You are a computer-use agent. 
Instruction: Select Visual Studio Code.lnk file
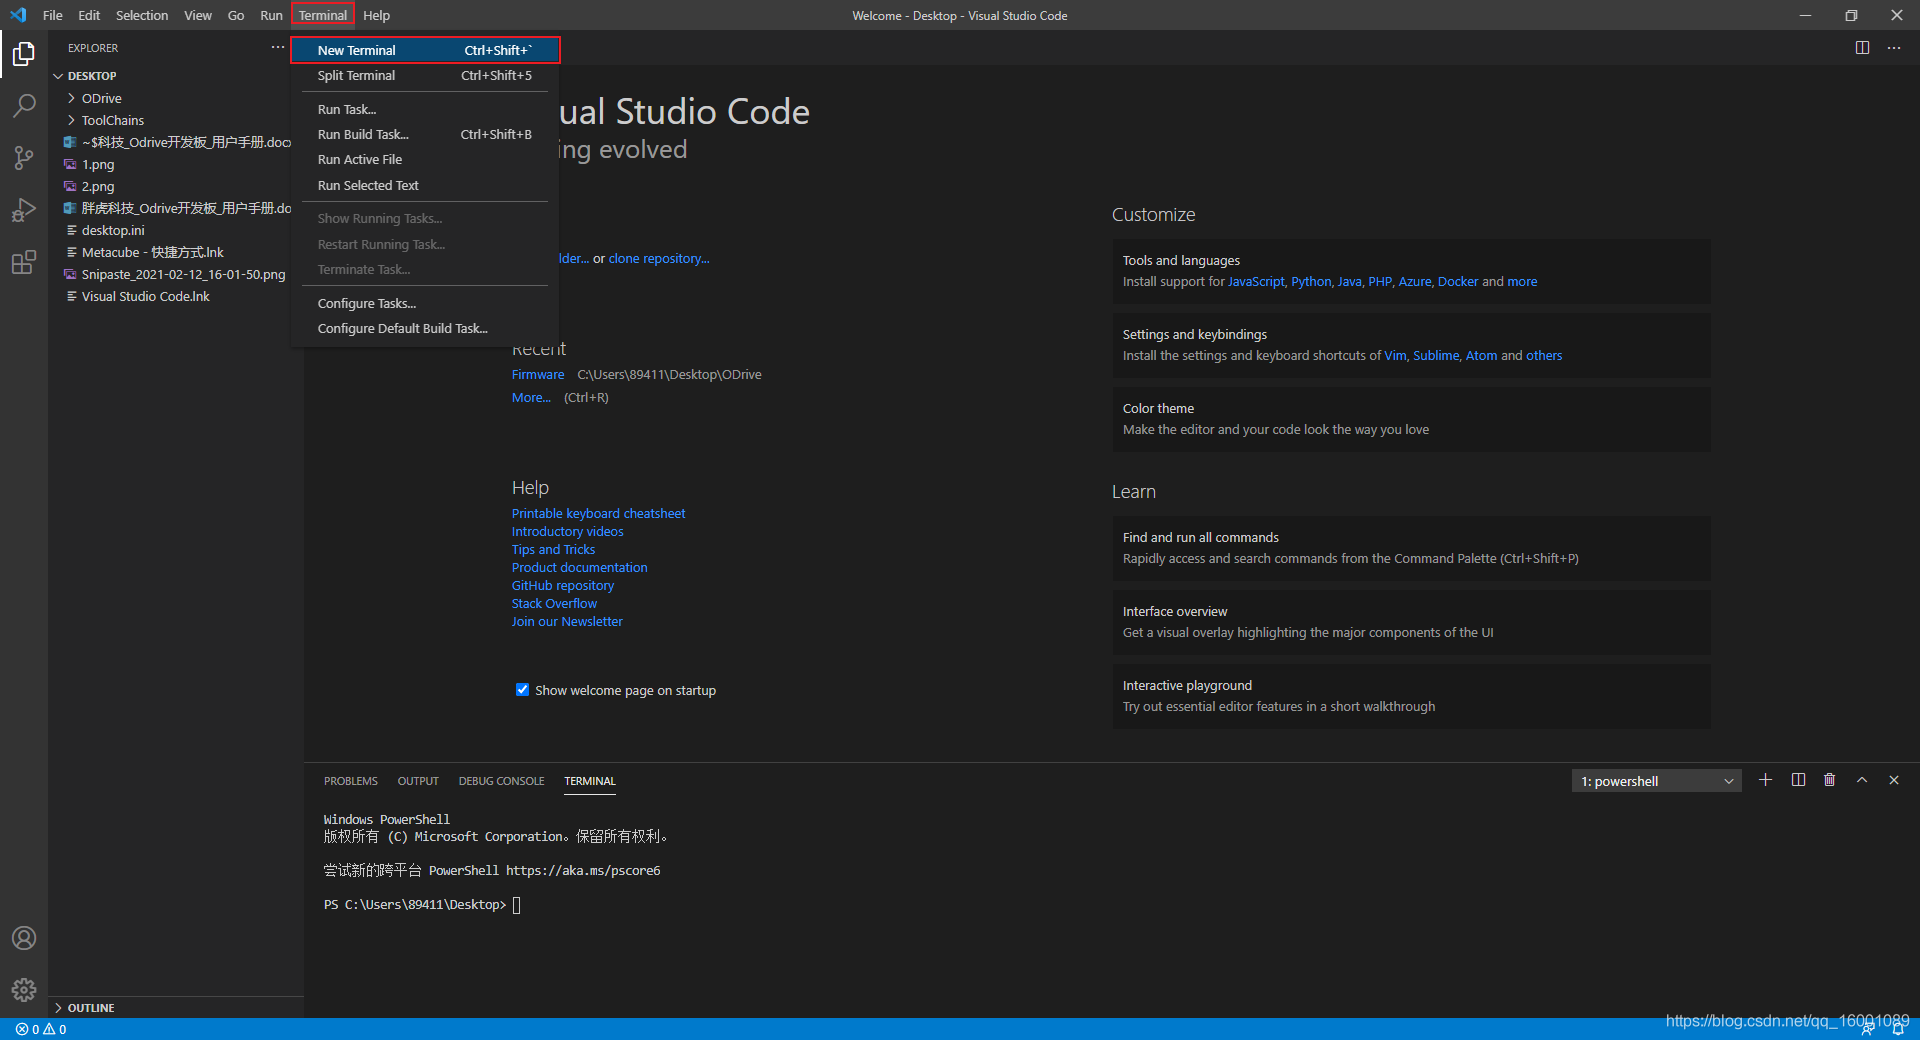coord(146,296)
